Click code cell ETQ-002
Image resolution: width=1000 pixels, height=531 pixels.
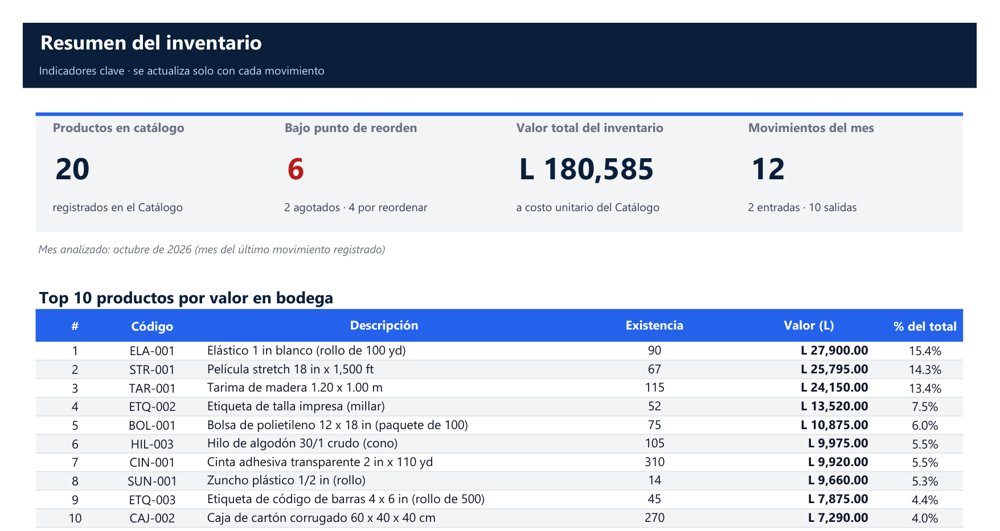[152, 407]
